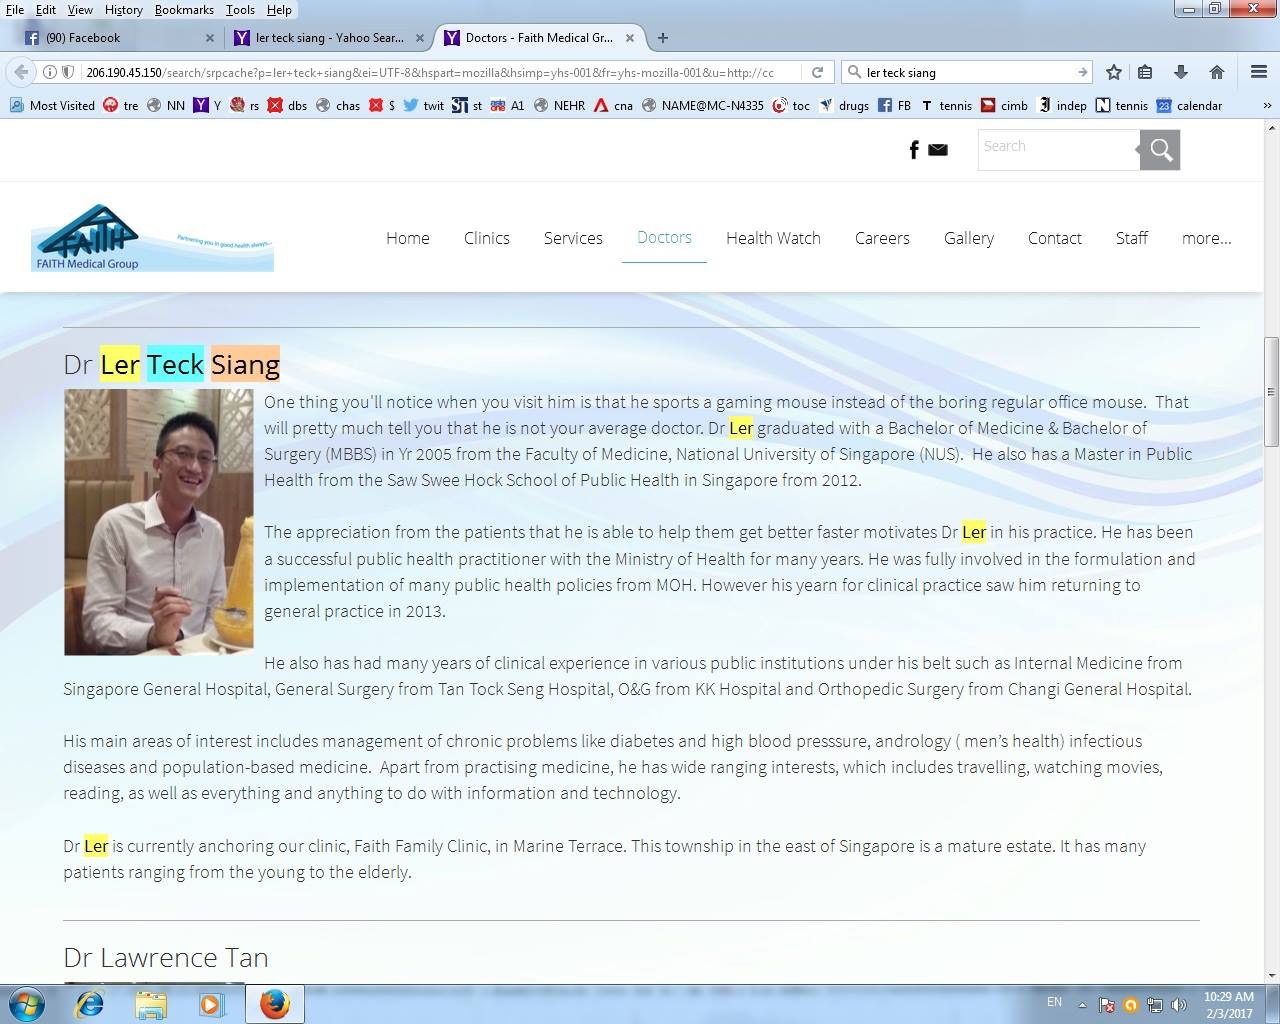Open the Help menu
1280x1024 pixels.
coord(279,9)
